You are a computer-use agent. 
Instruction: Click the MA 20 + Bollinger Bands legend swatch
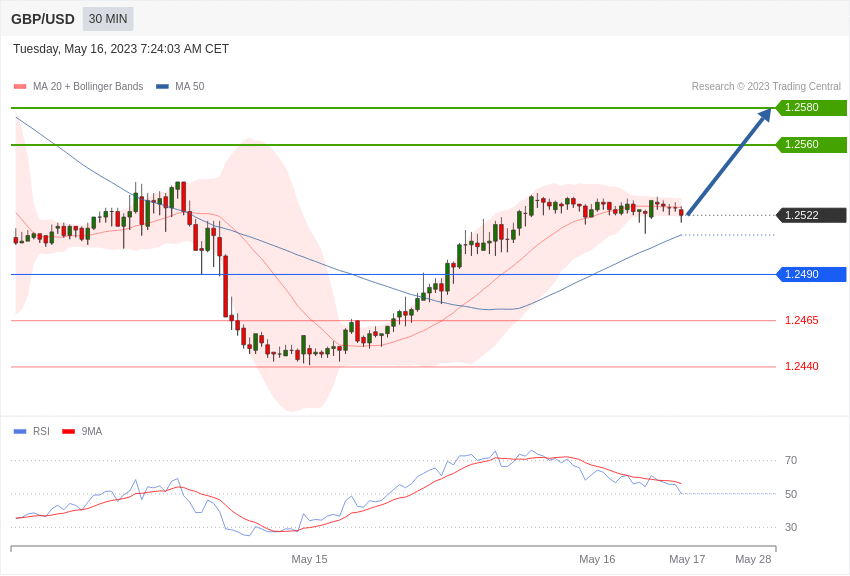pyautogui.click(x=20, y=87)
